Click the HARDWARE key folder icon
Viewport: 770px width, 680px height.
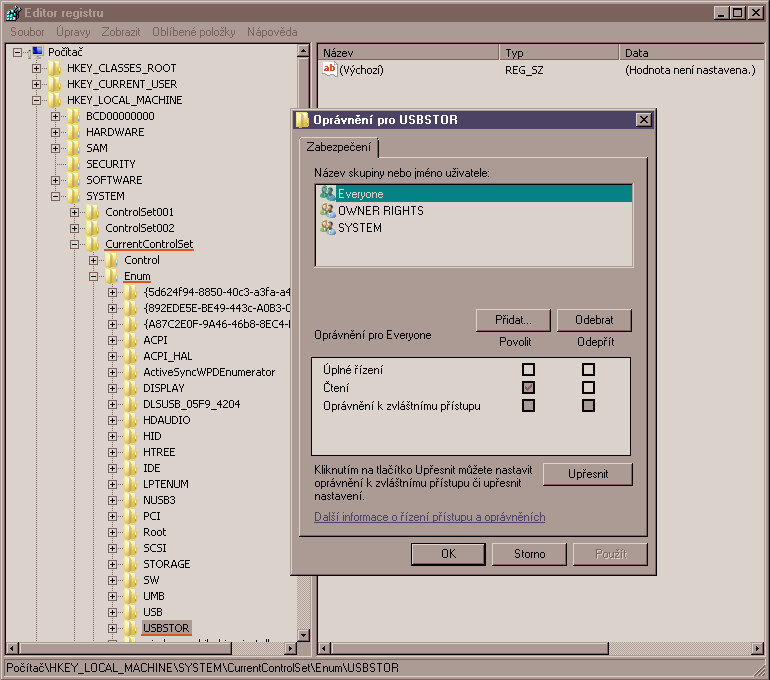[x=74, y=132]
